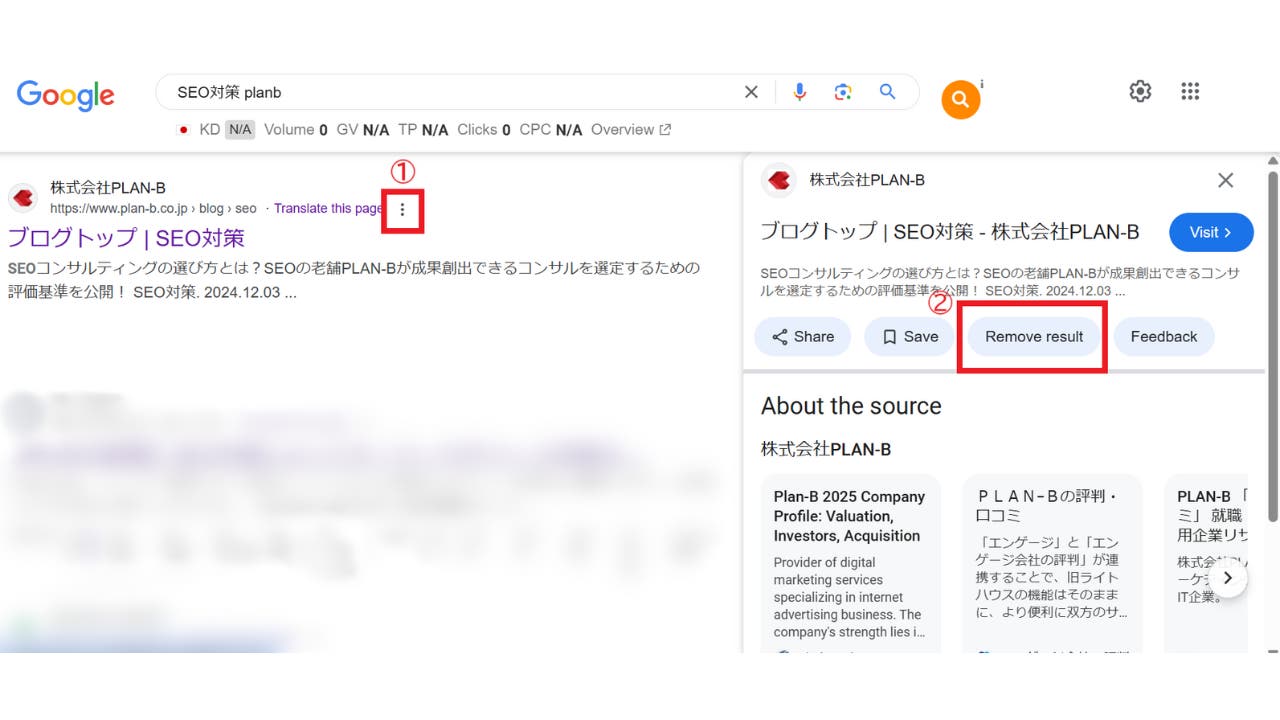Click Volume 0 metric
The width and height of the screenshot is (1280, 720).
pyautogui.click(x=296, y=130)
